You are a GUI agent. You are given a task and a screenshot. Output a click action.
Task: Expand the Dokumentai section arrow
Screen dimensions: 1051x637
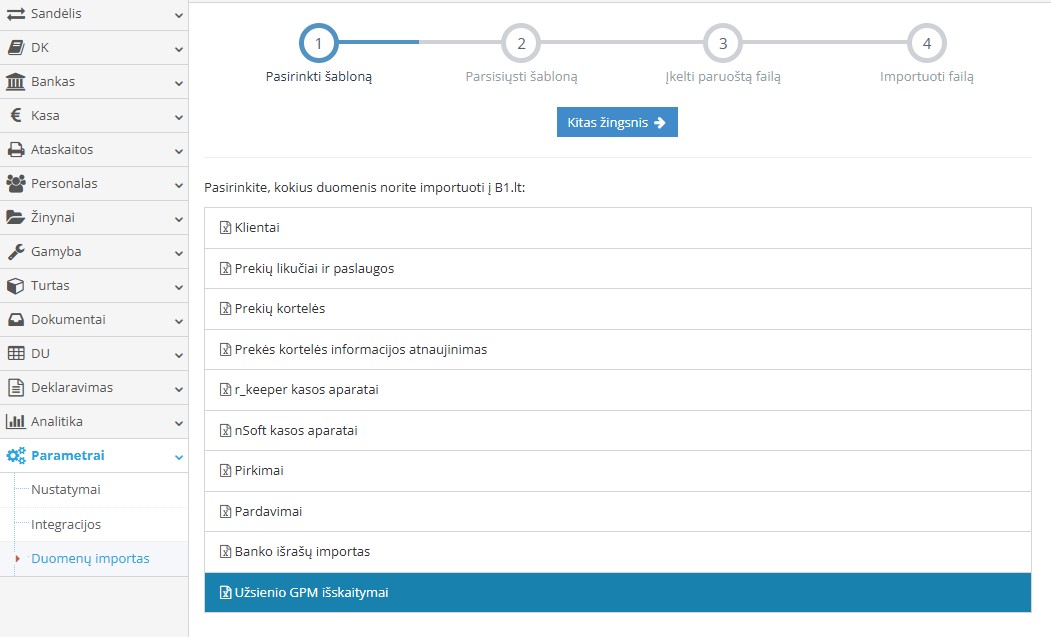point(178,320)
